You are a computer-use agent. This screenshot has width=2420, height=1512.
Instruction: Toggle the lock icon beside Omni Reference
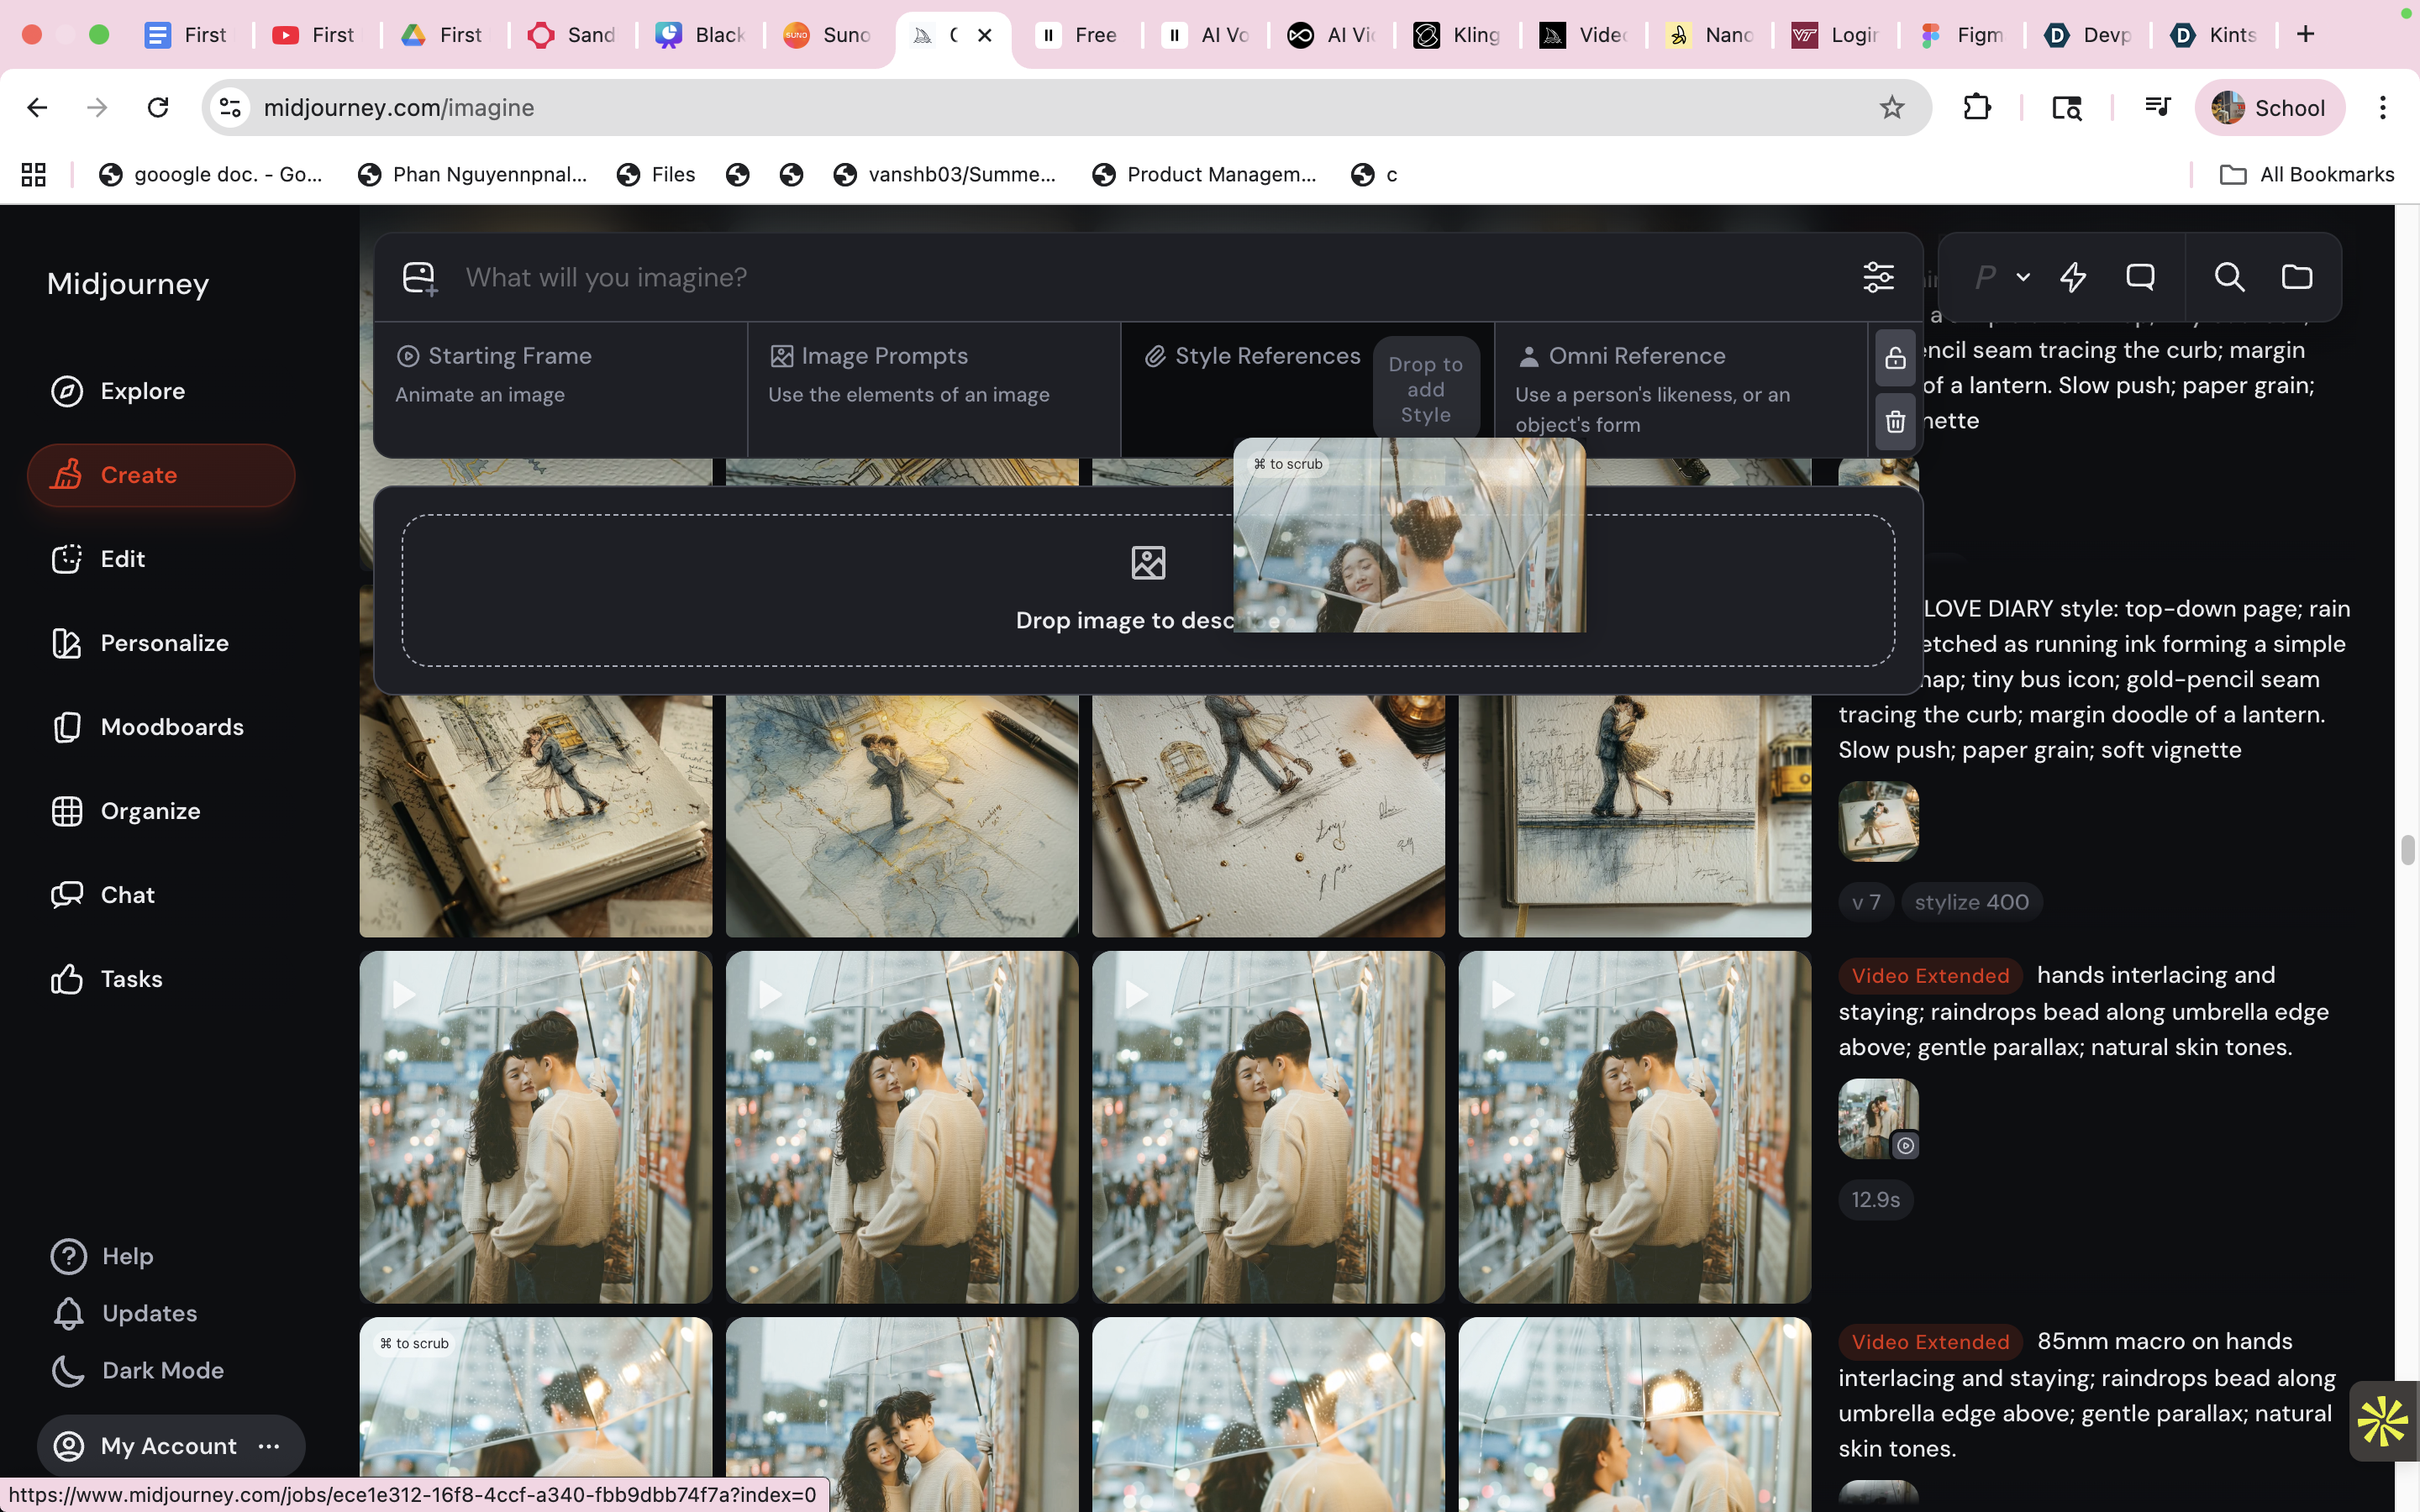pos(1895,358)
